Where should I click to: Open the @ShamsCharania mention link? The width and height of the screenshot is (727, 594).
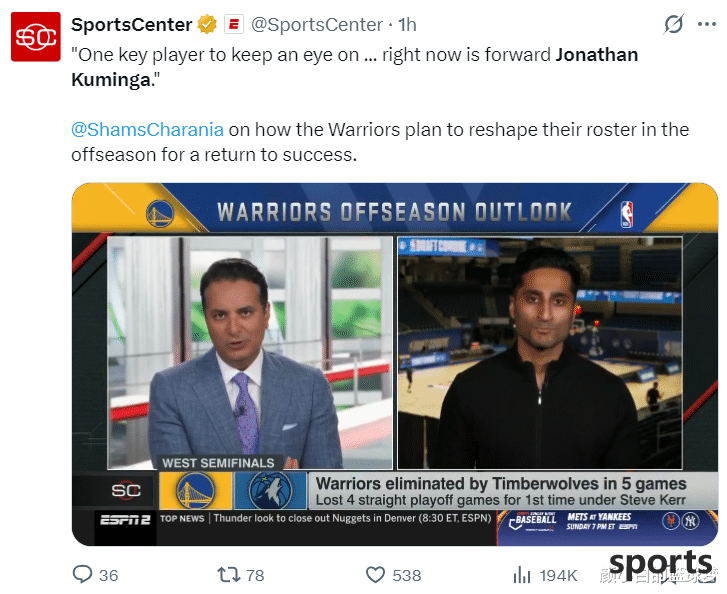[147, 129]
